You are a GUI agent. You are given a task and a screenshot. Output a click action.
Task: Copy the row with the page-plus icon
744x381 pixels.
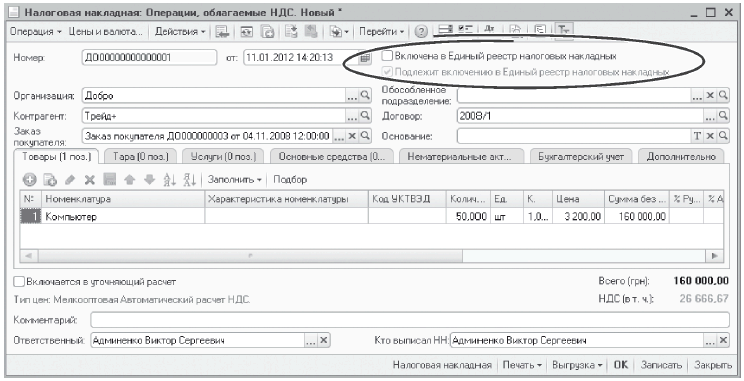coord(50,180)
